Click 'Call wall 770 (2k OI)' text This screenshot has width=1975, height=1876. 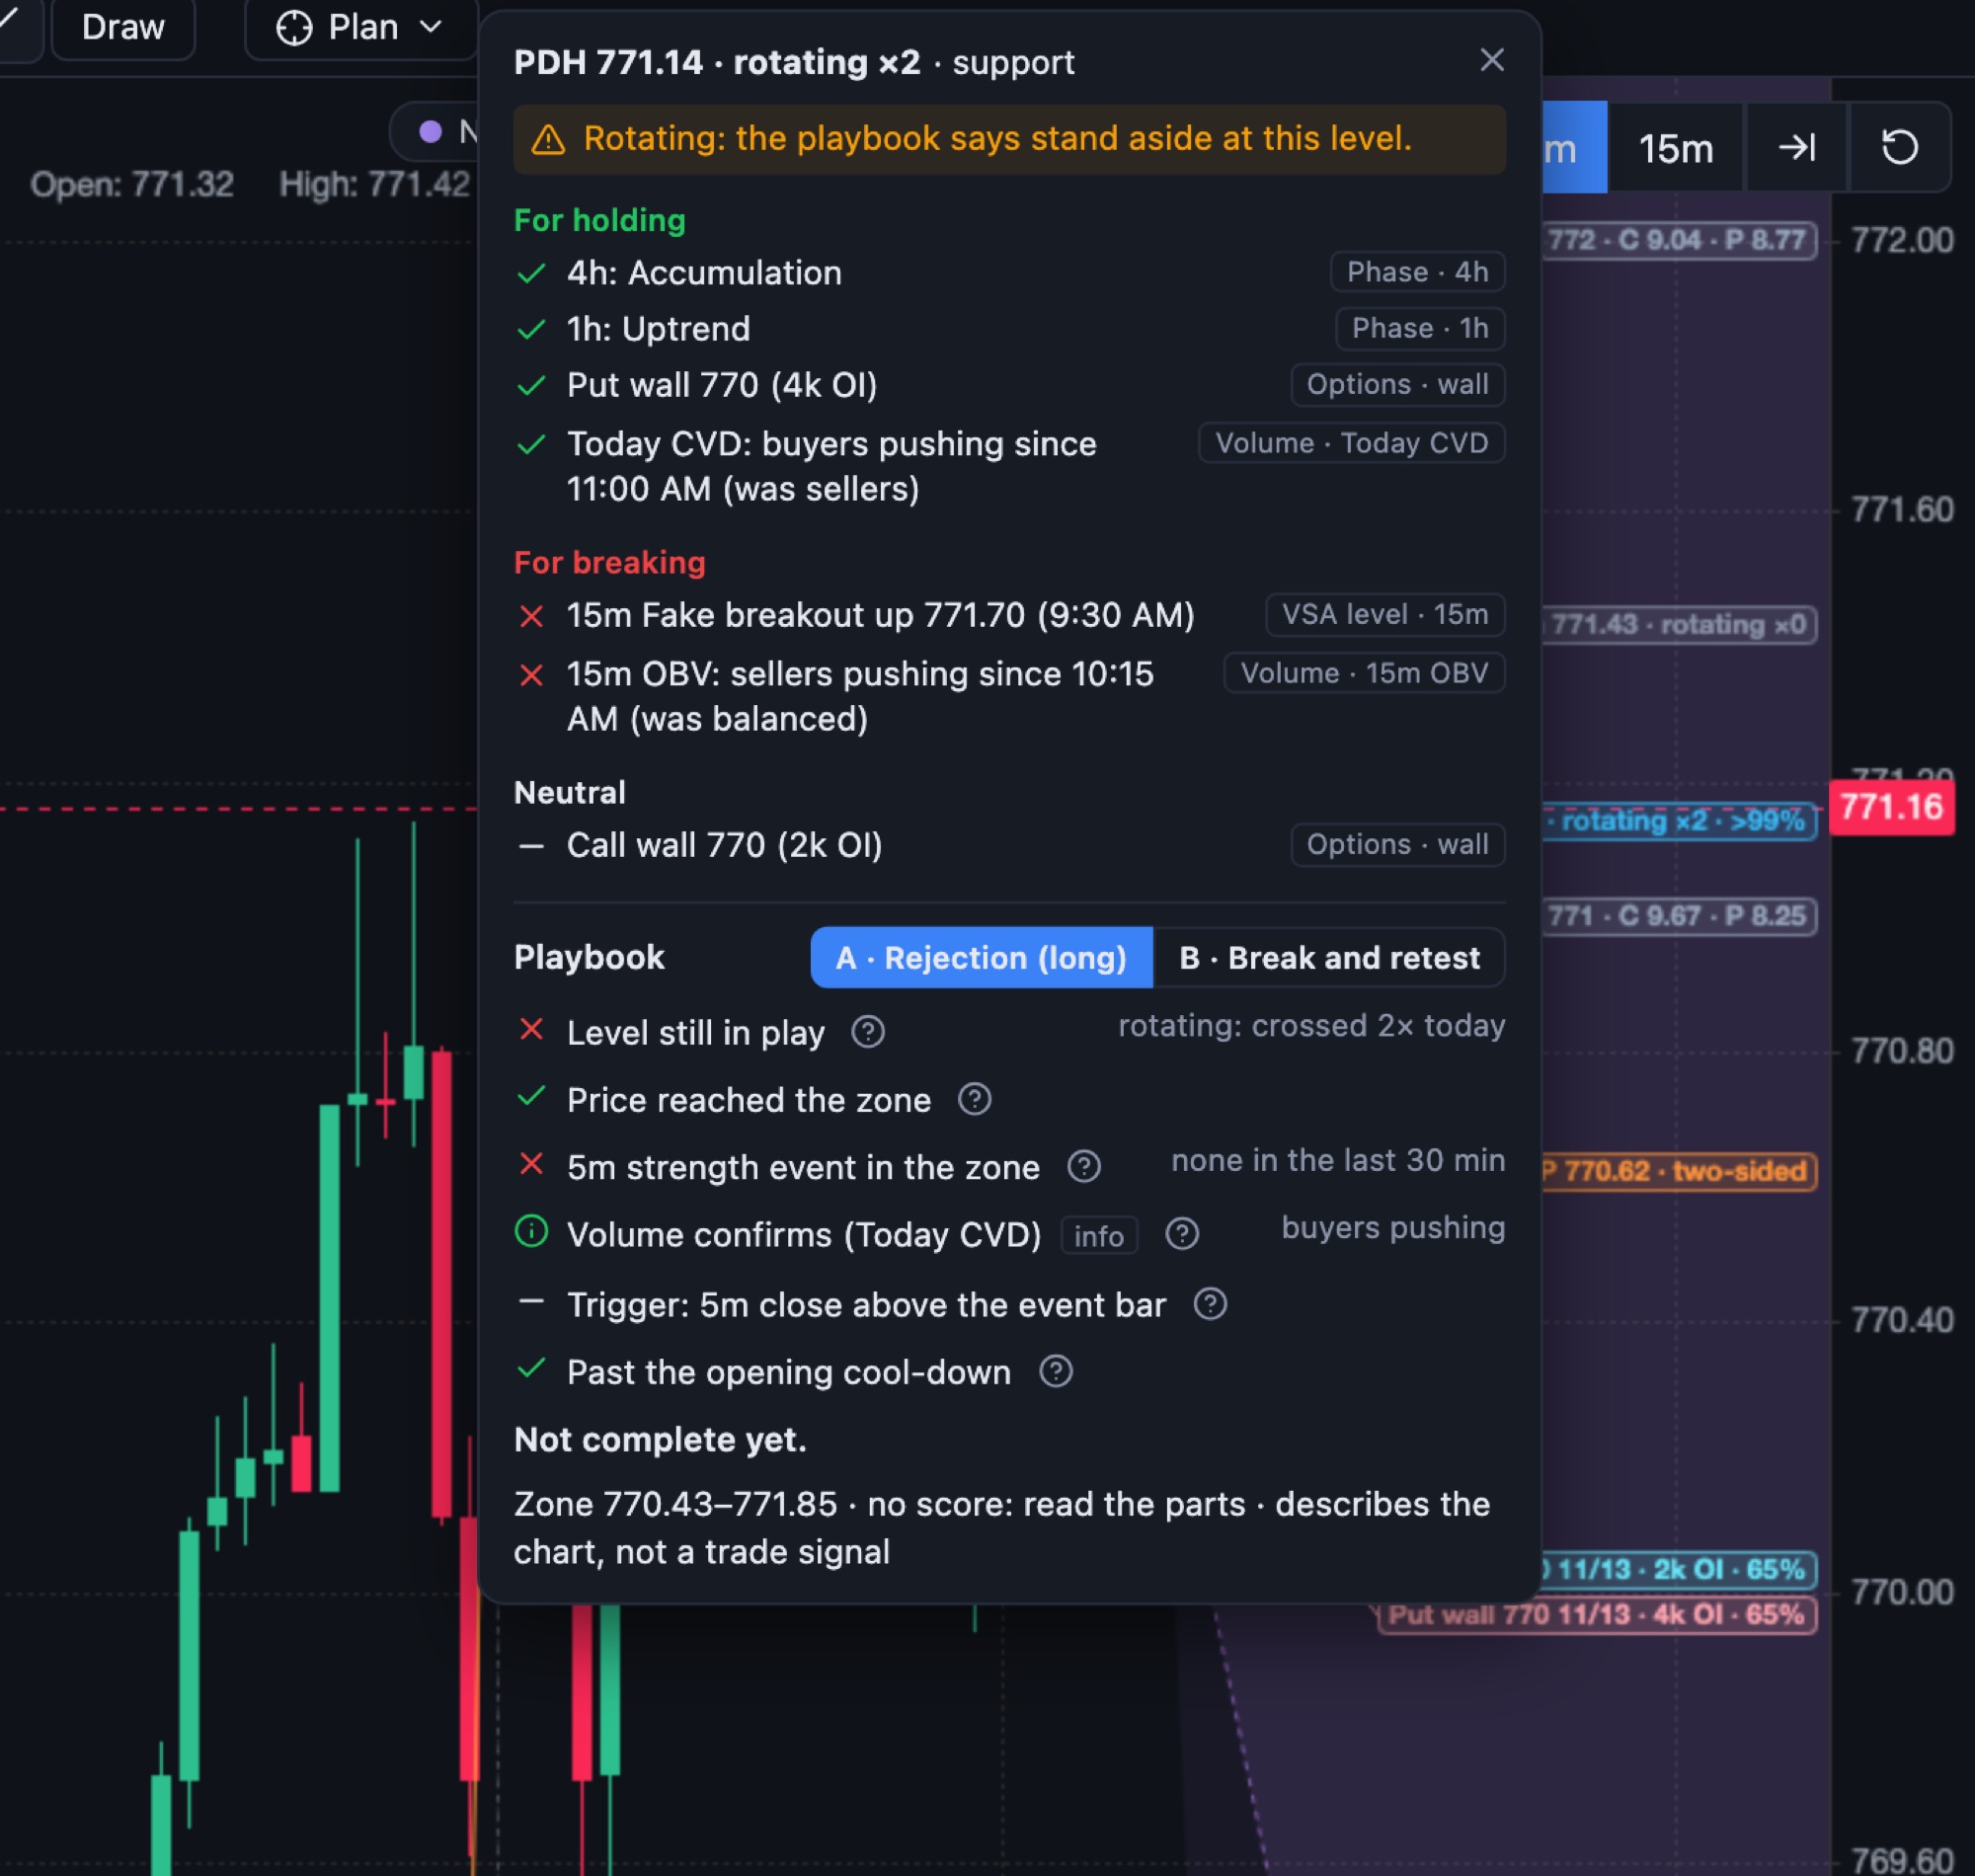(724, 845)
